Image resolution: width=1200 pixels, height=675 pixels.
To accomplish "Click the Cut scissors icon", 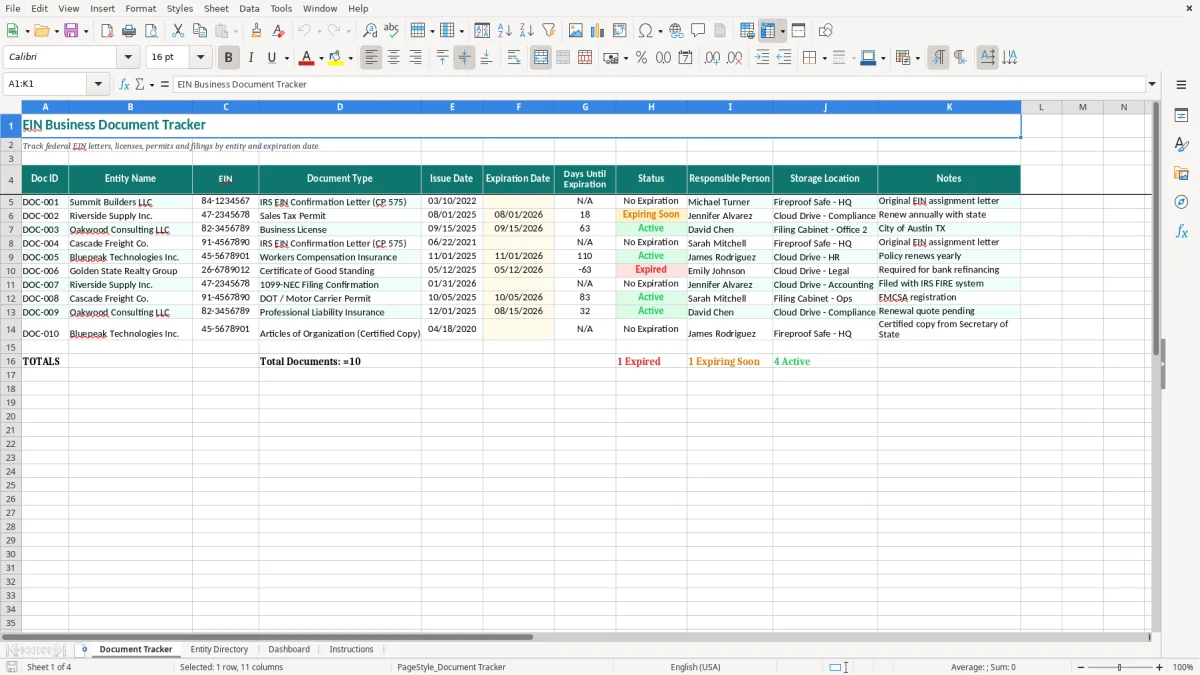I will 178,31.
